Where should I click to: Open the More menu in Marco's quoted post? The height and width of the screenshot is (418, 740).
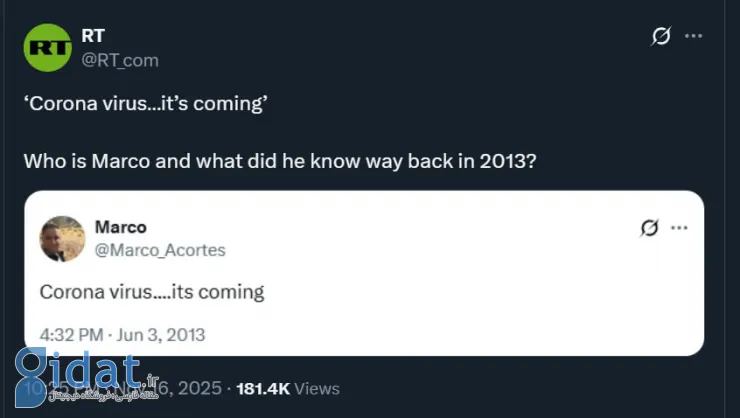(x=679, y=228)
